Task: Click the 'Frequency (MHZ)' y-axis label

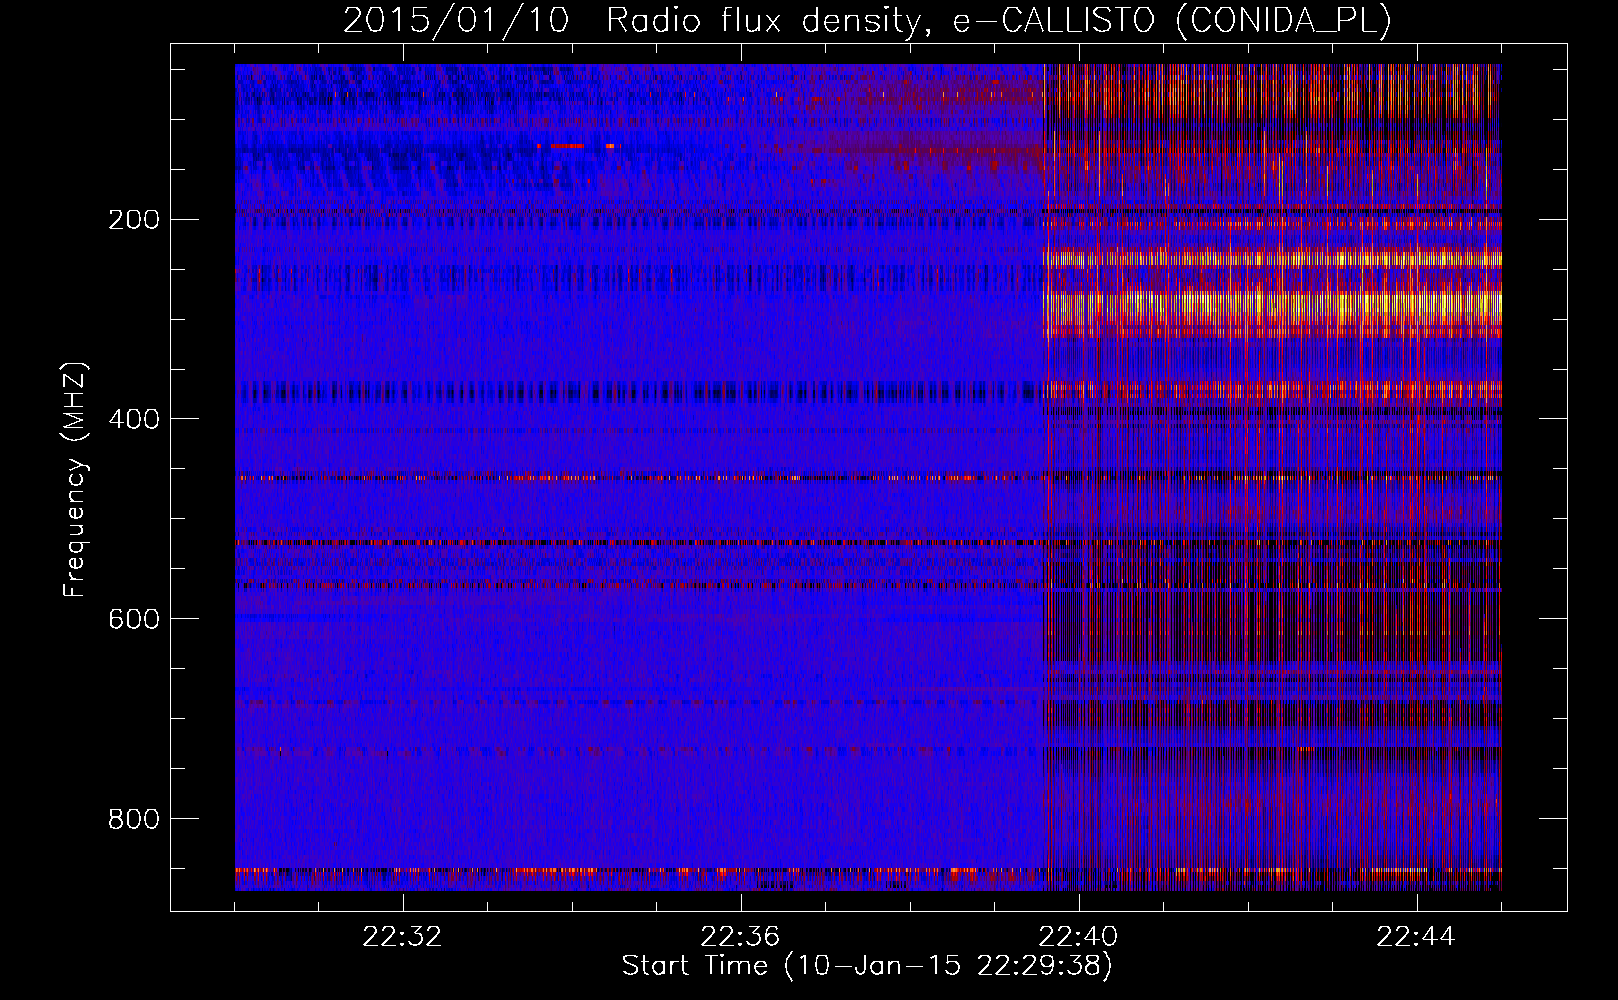Action: click(x=75, y=479)
